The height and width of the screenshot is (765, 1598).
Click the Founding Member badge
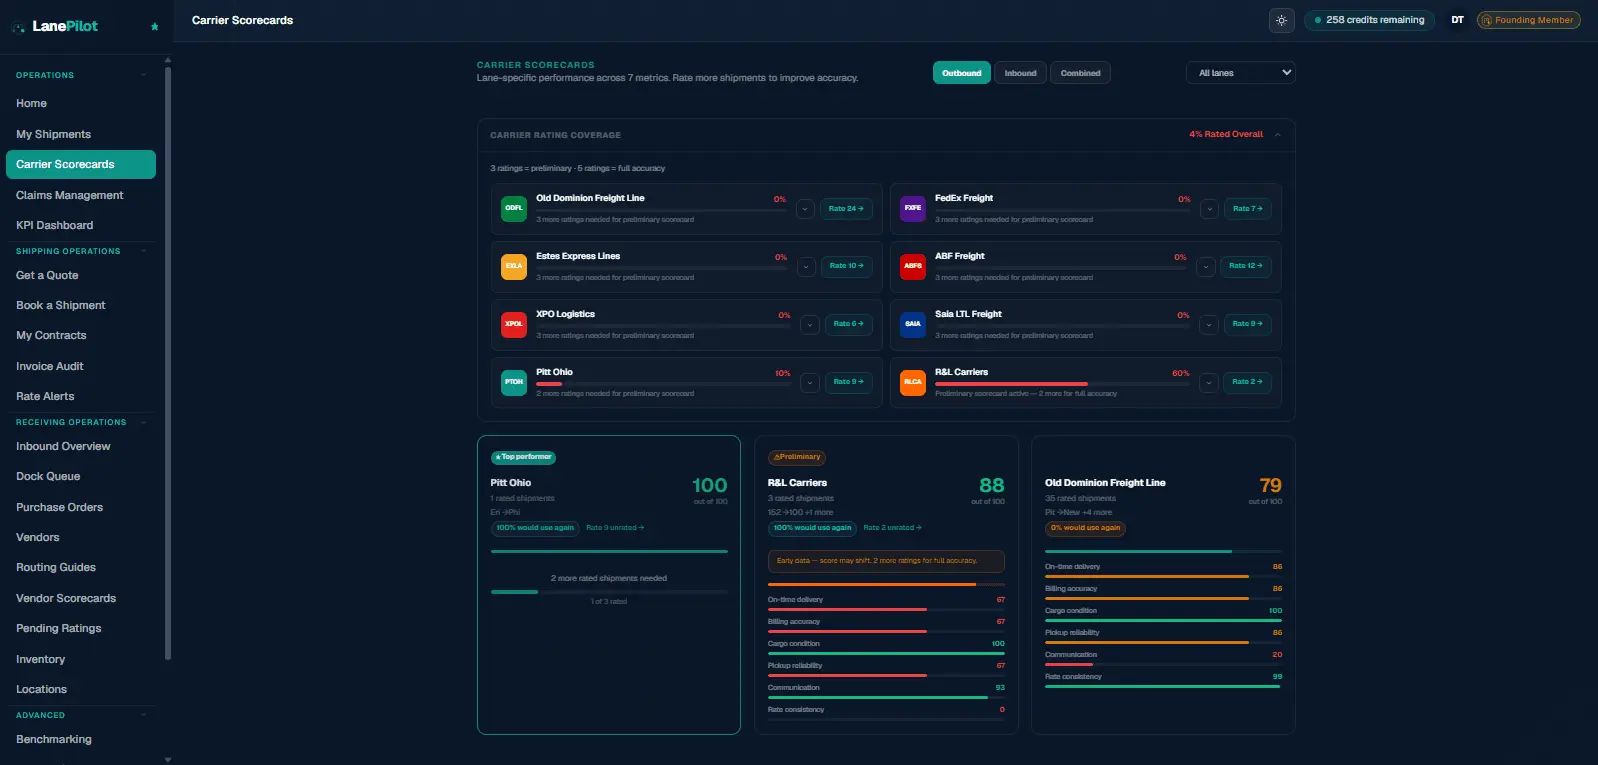pyautogui.click(x=1528, y=20)
